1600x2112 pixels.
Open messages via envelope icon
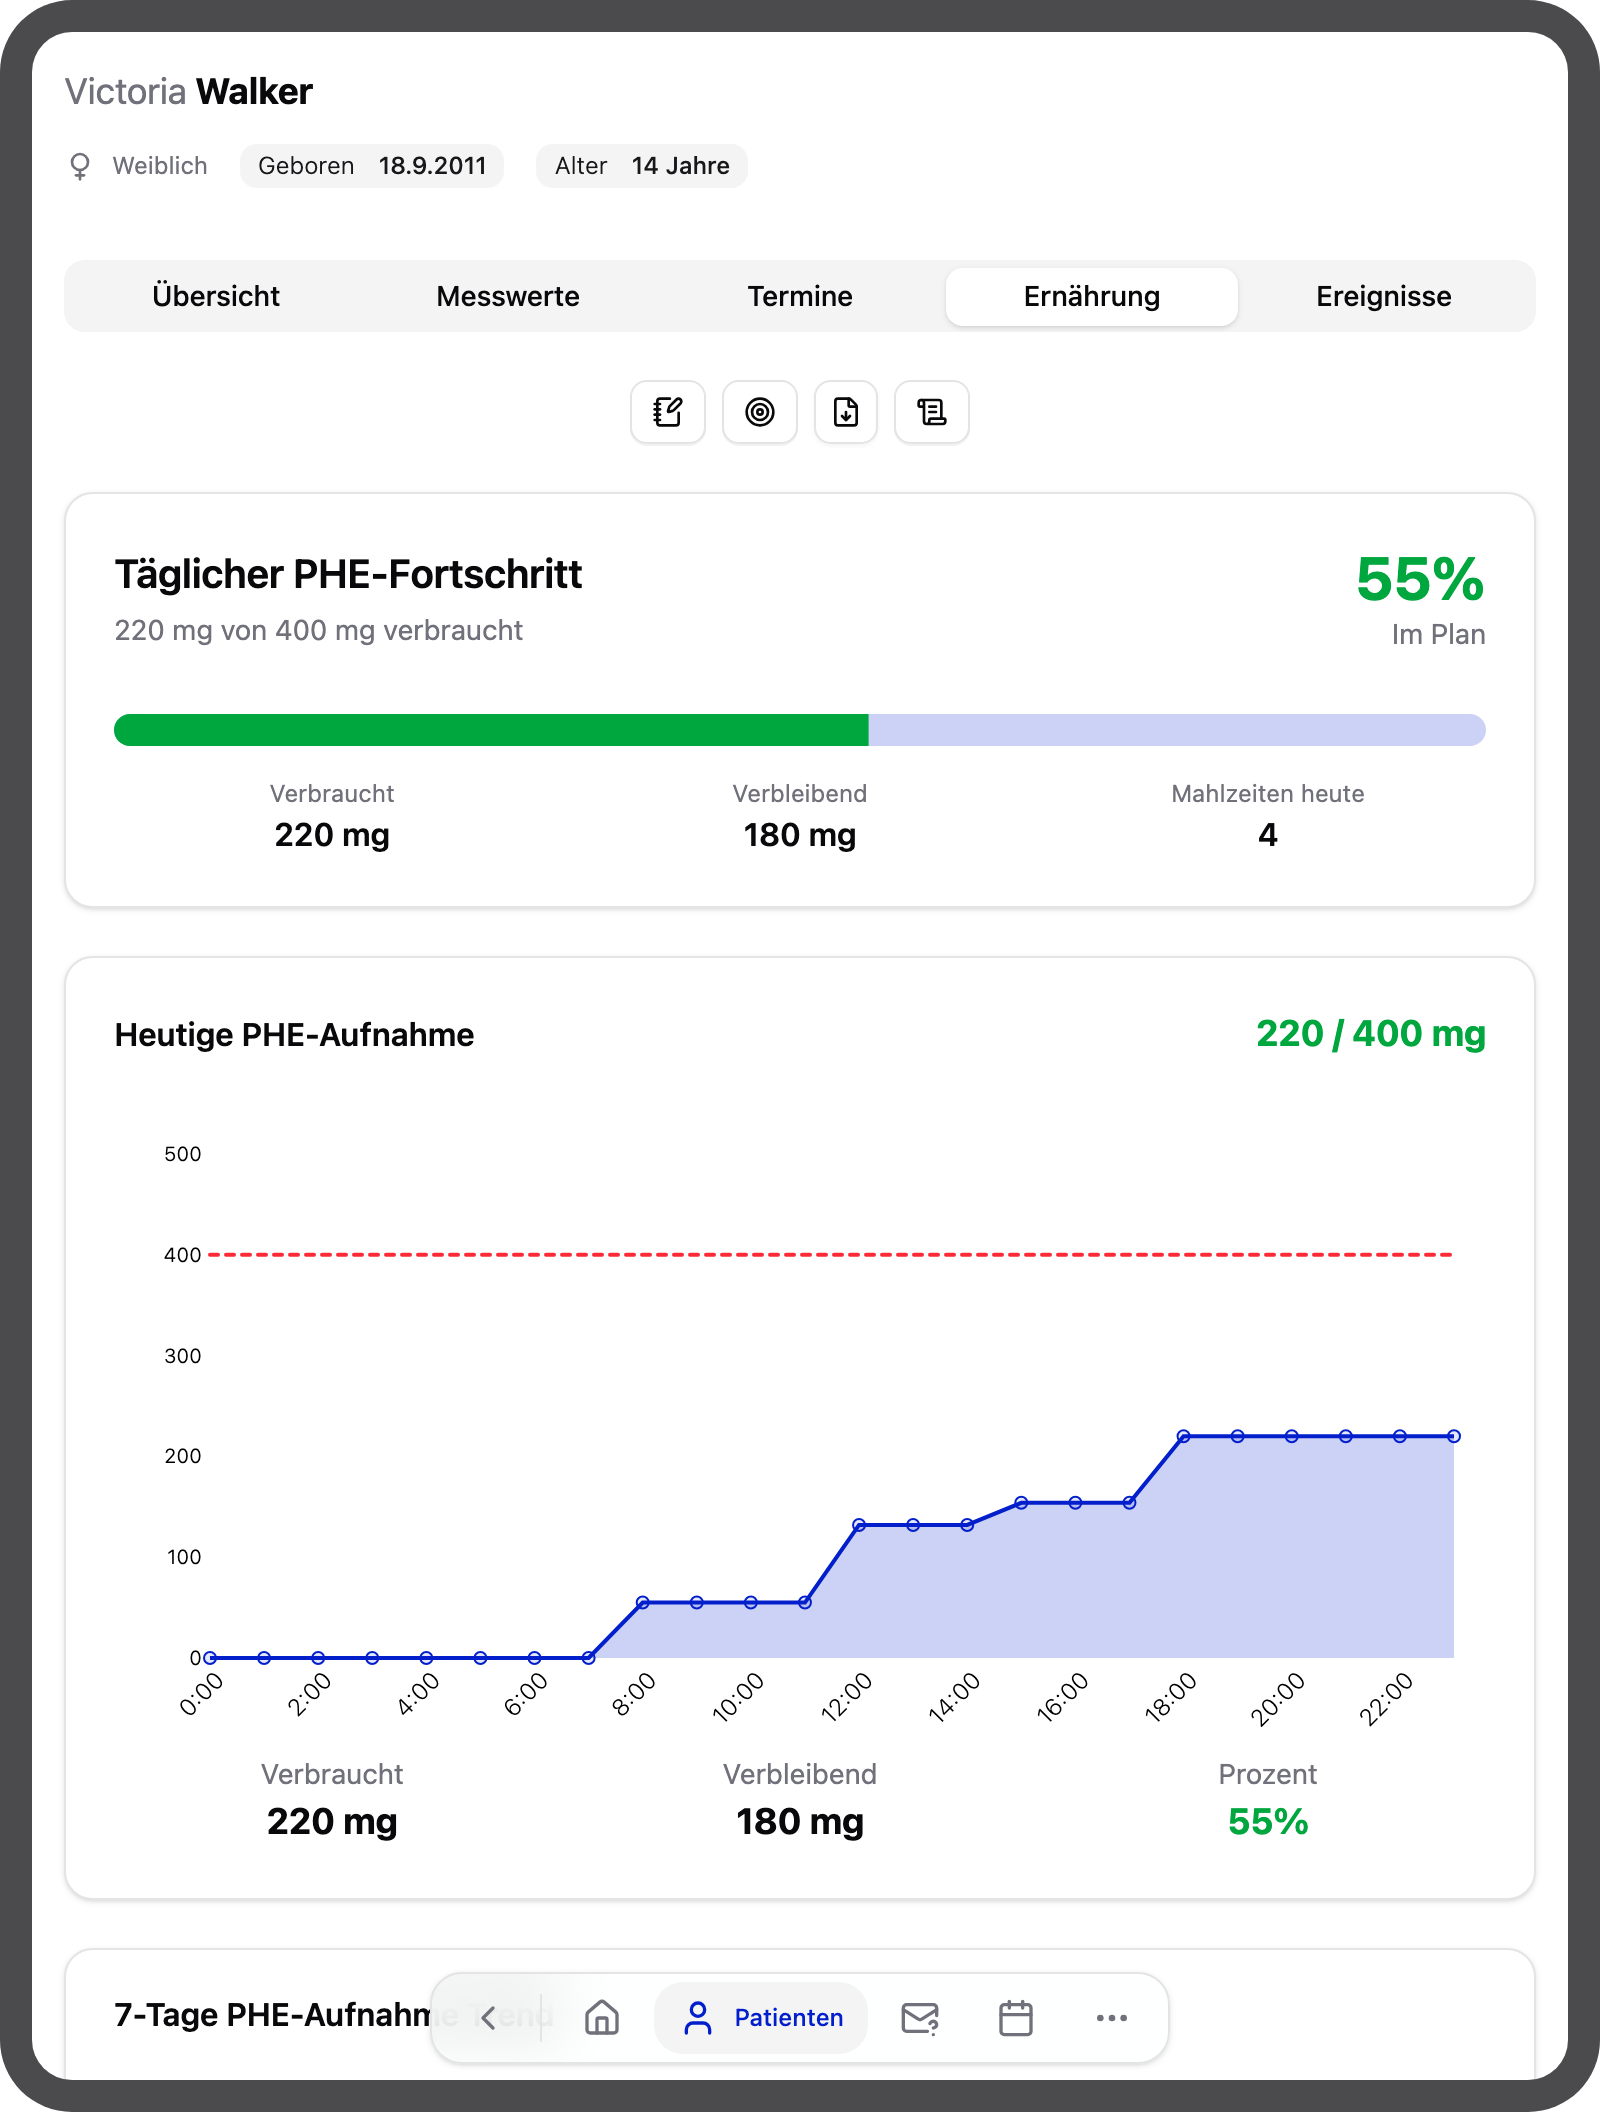pos(919,2018)
